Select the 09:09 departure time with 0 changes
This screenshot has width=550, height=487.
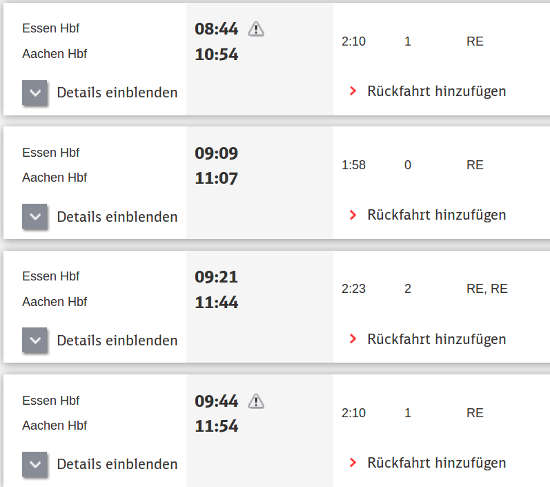pyautogui.click(x=216, y=153)
